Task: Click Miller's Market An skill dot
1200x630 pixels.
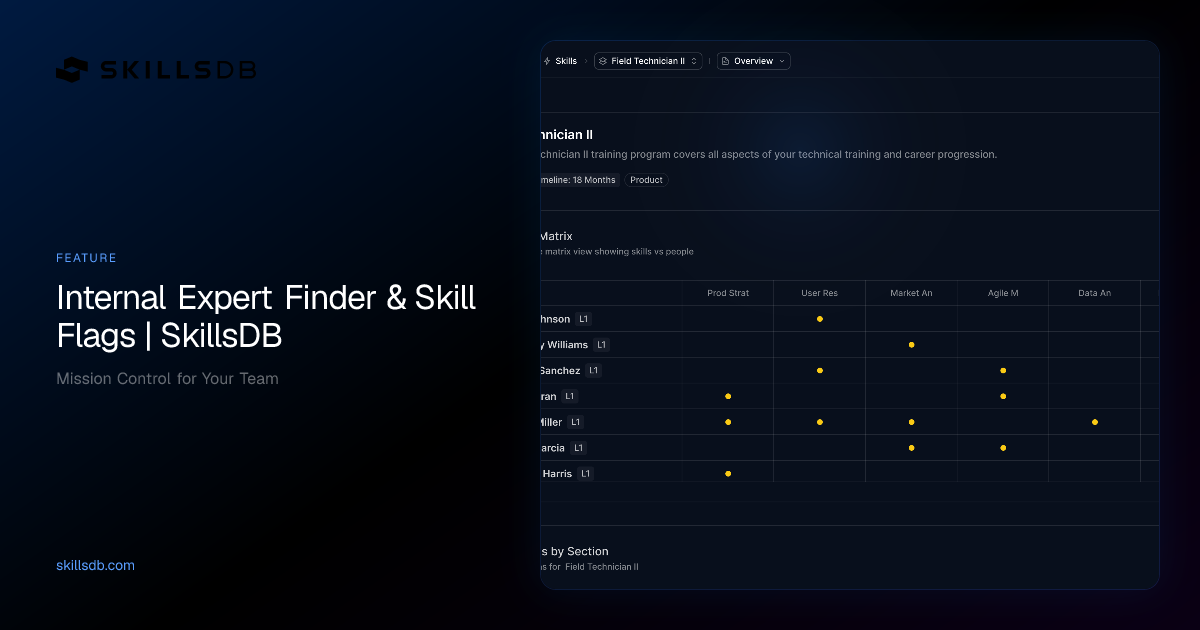Action: pos(911,422)
